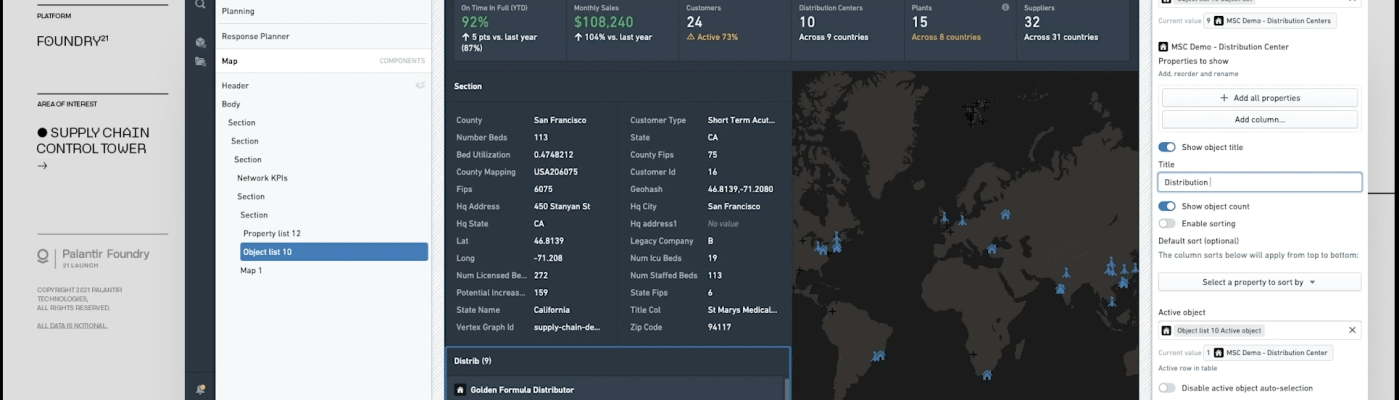
Task: Click the info icon on the Plants card
Action: click(1005, 7)
